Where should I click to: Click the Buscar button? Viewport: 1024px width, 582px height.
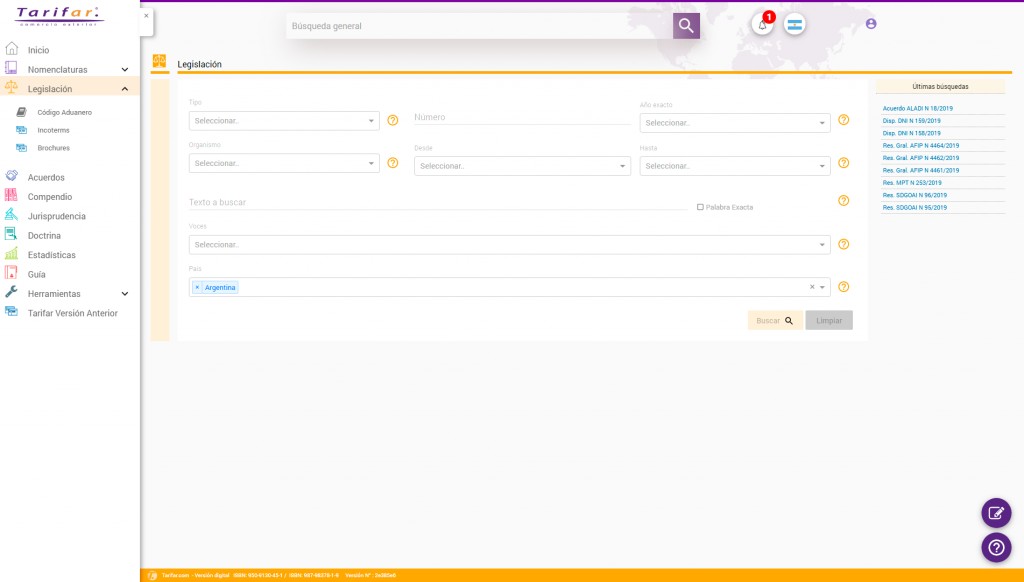pos(775,320)
